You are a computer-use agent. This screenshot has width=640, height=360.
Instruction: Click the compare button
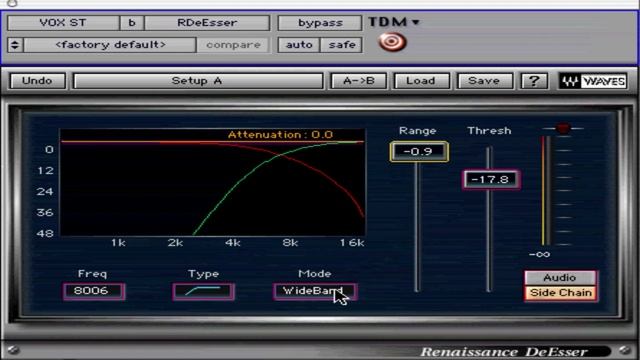[233, 44]
